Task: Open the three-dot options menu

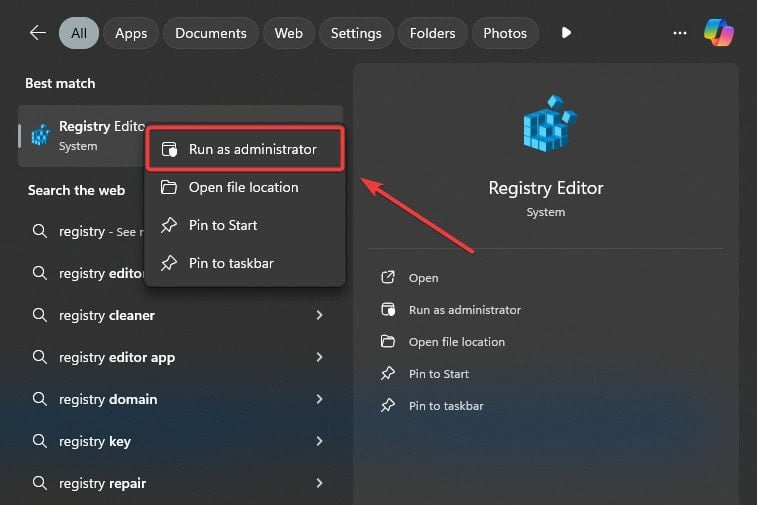Action: [x=680, y=33]
